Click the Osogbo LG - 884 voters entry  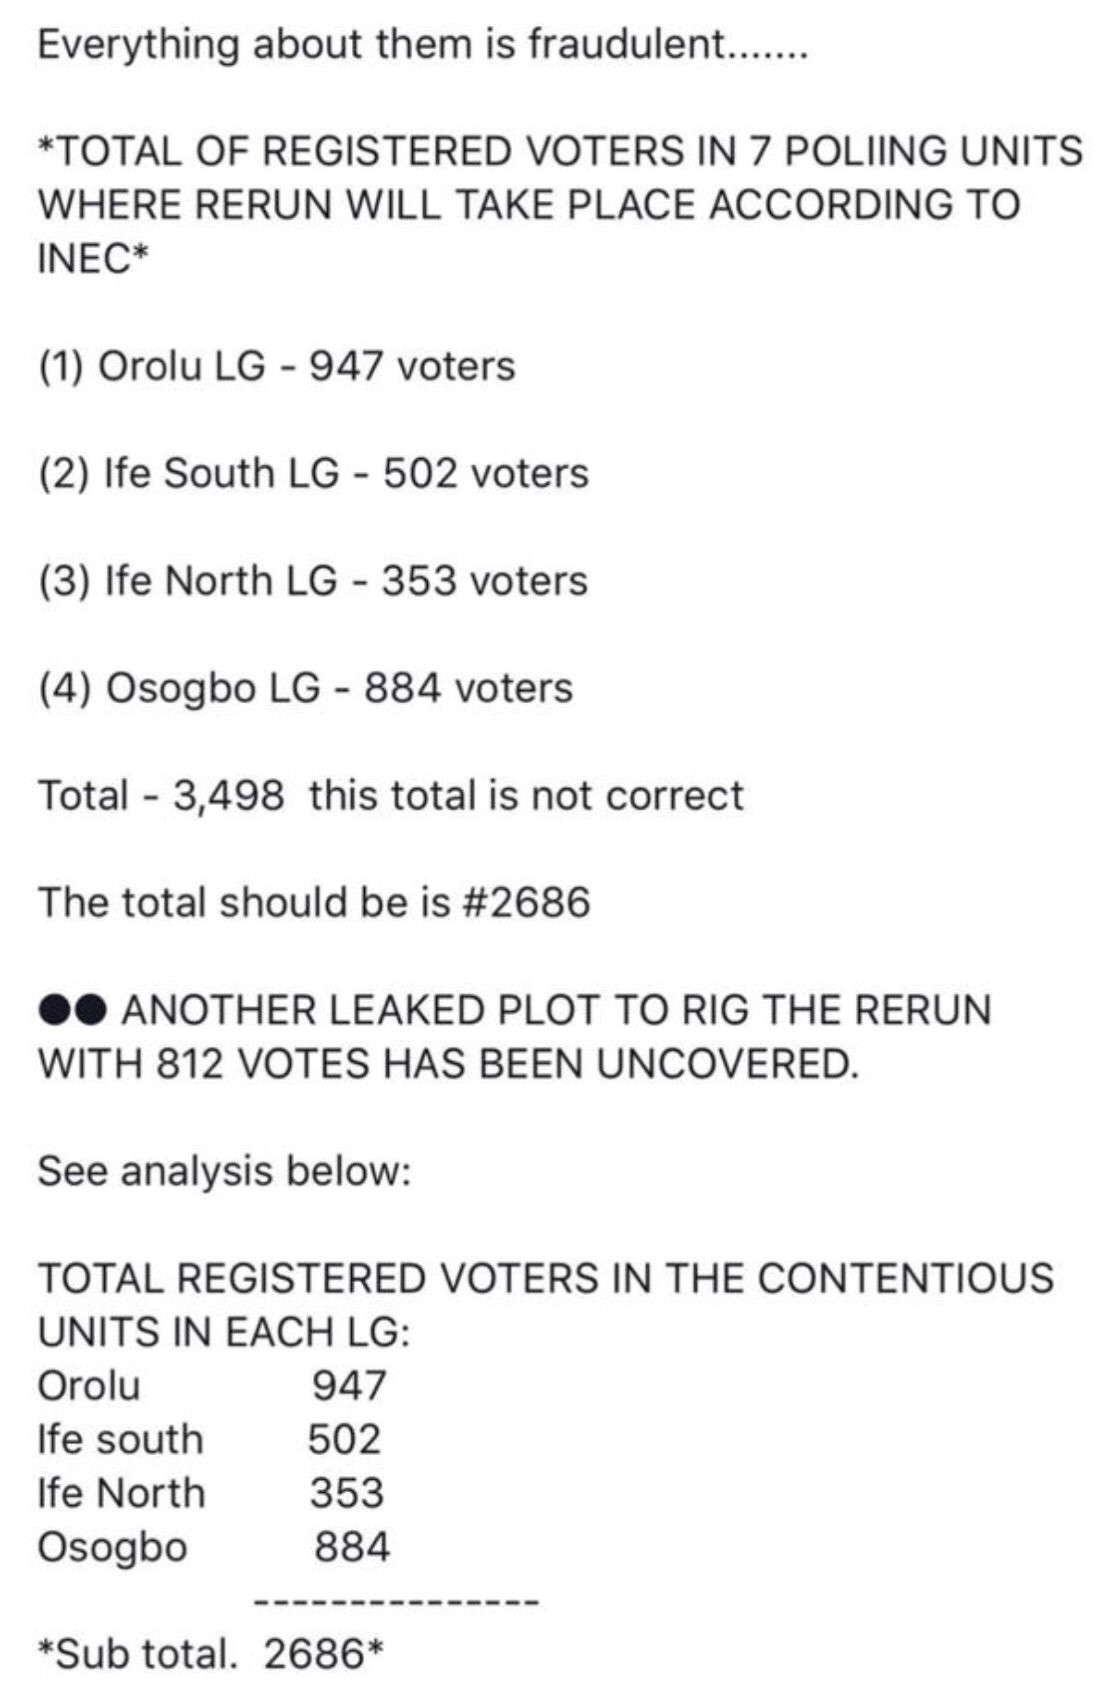pyautogui.click(x=306, y=688)
